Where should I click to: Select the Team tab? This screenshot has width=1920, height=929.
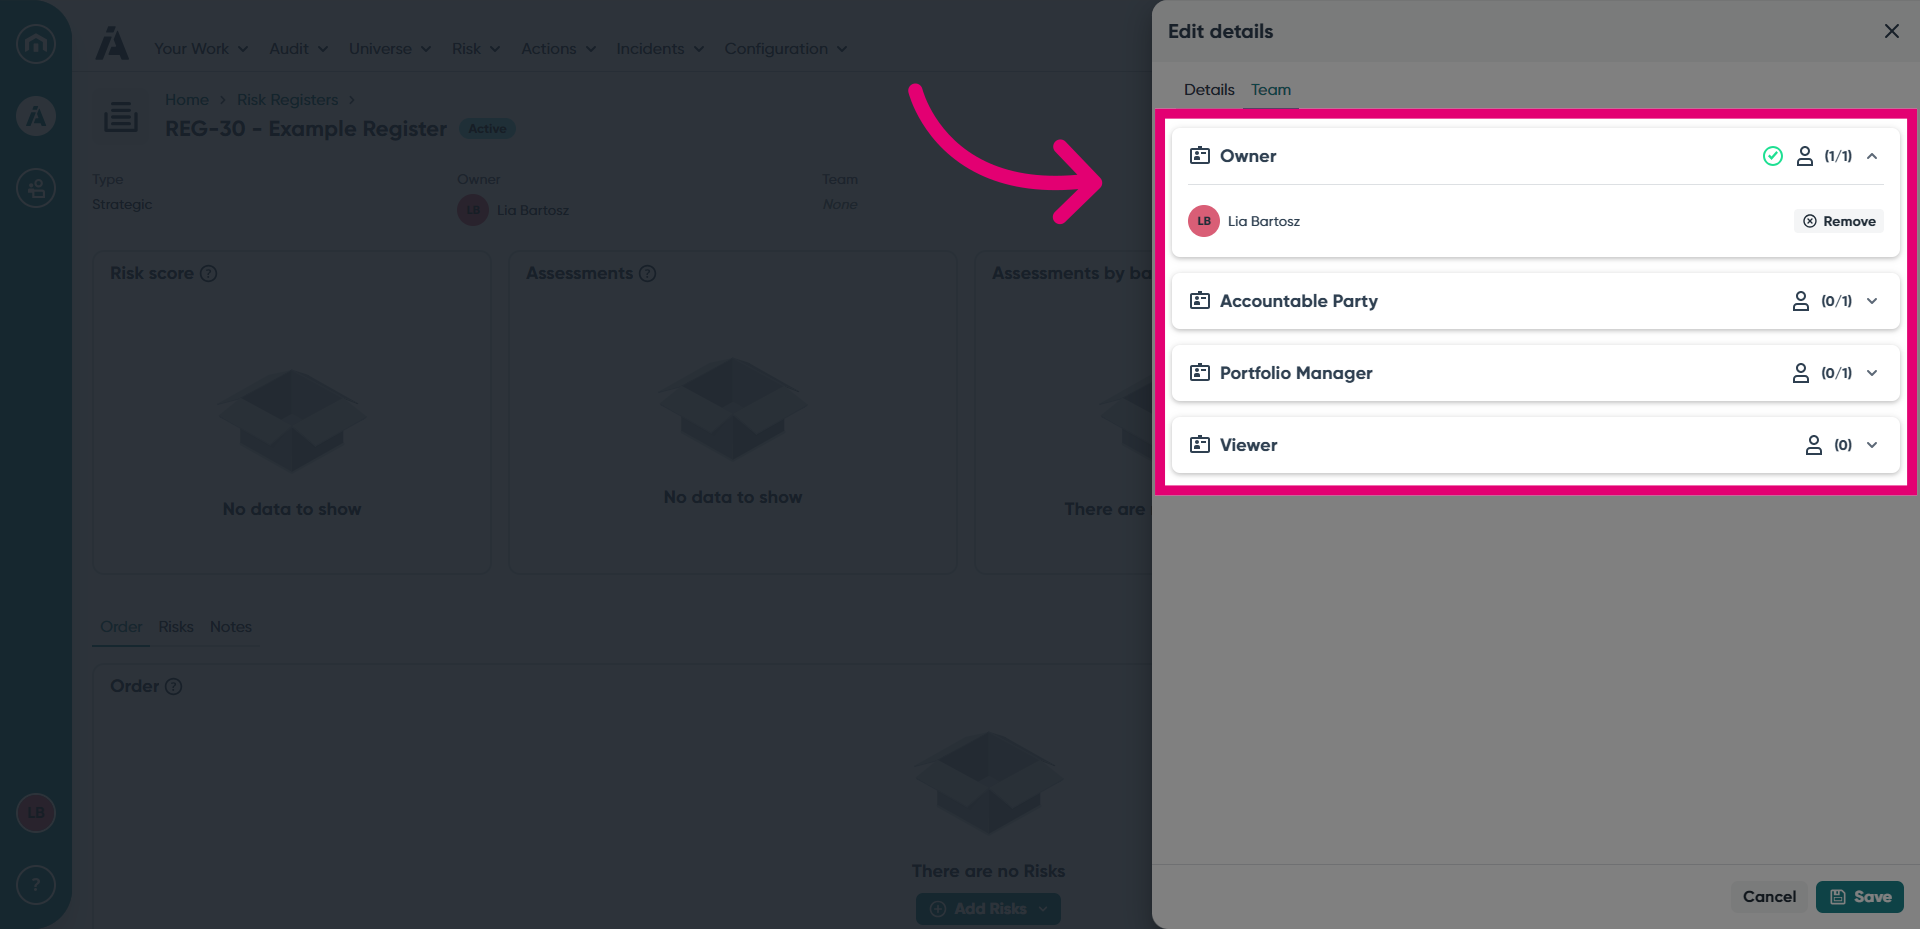1271,90
